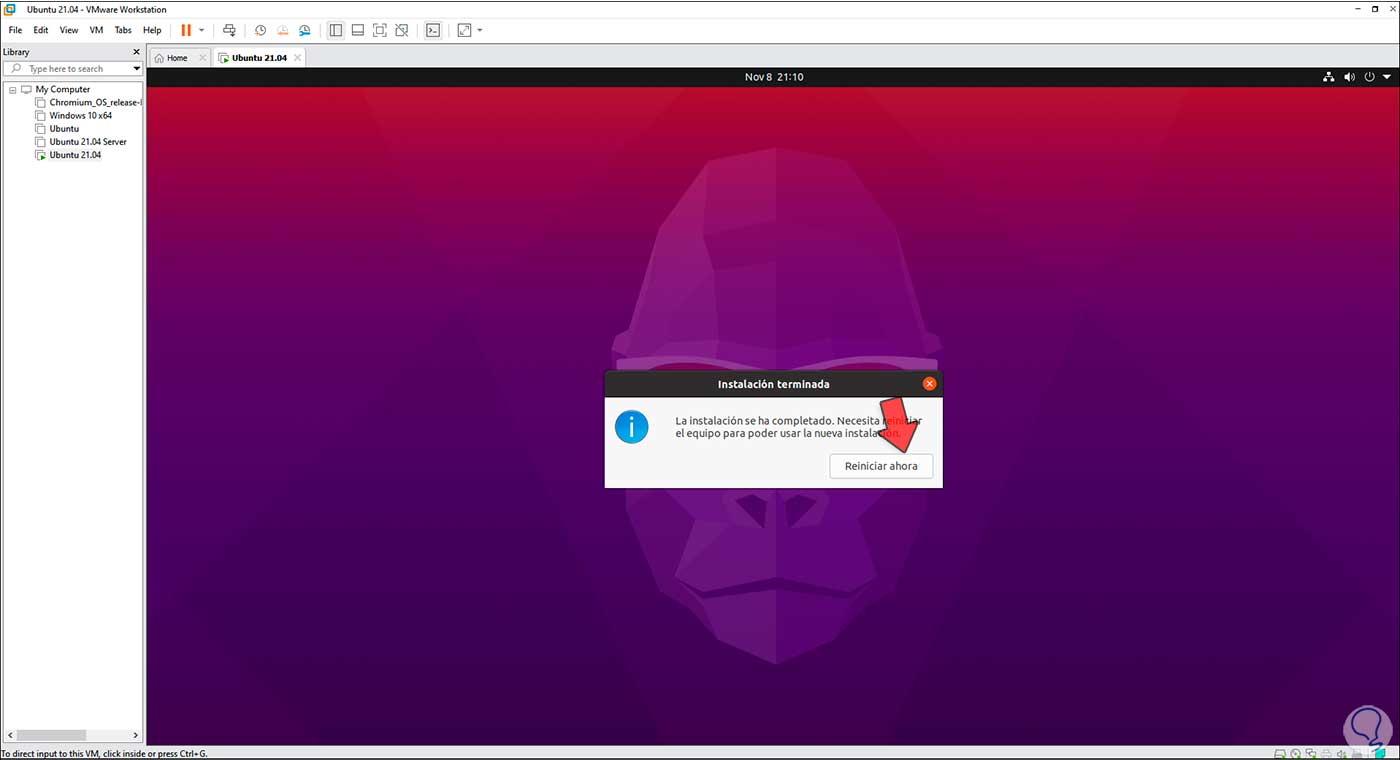Viewport: 1400px width, 760px height.
Task: Open the Ubuntu system menu arrow
Action: (1387, 77)
